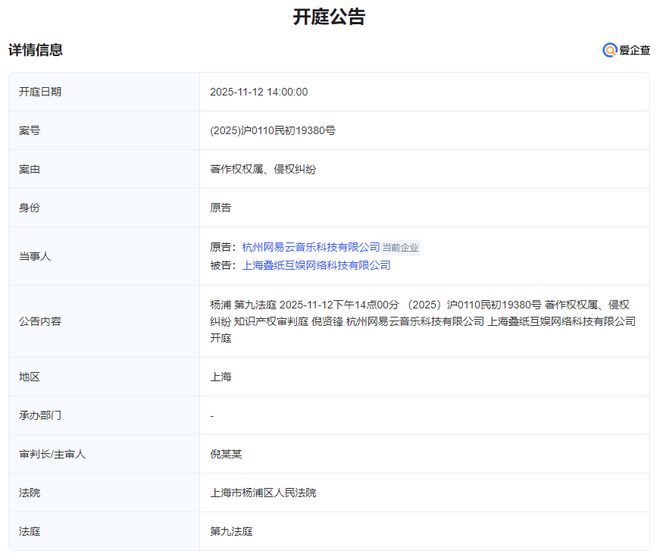The width and height of the screenshot is (660, 560).
Task: Select the 详情信息 section heading
Action: click(x=36, y=49)
